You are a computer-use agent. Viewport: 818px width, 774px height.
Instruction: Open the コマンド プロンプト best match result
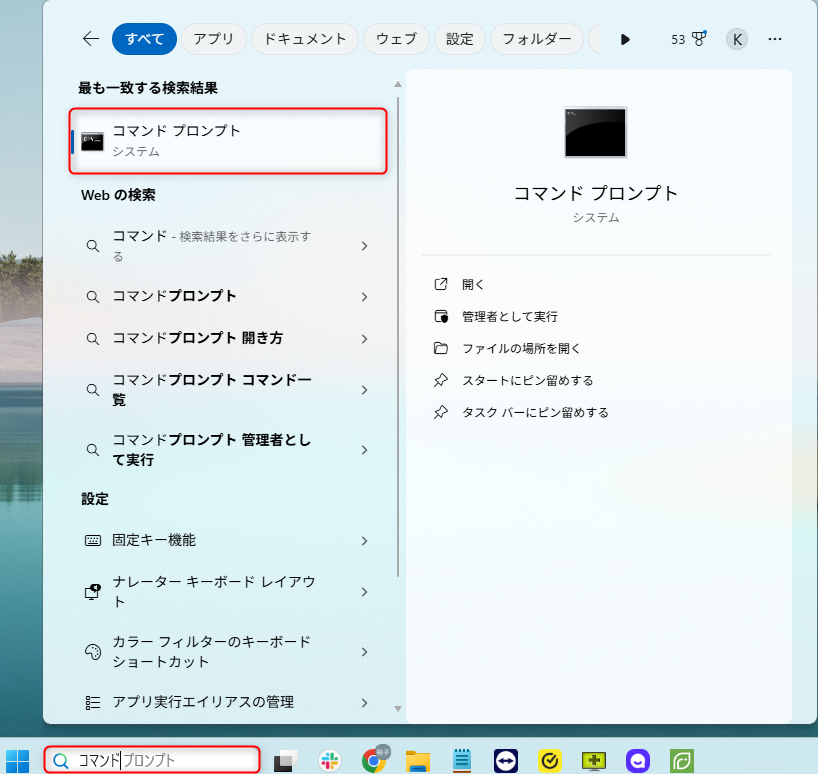[228, 141]
